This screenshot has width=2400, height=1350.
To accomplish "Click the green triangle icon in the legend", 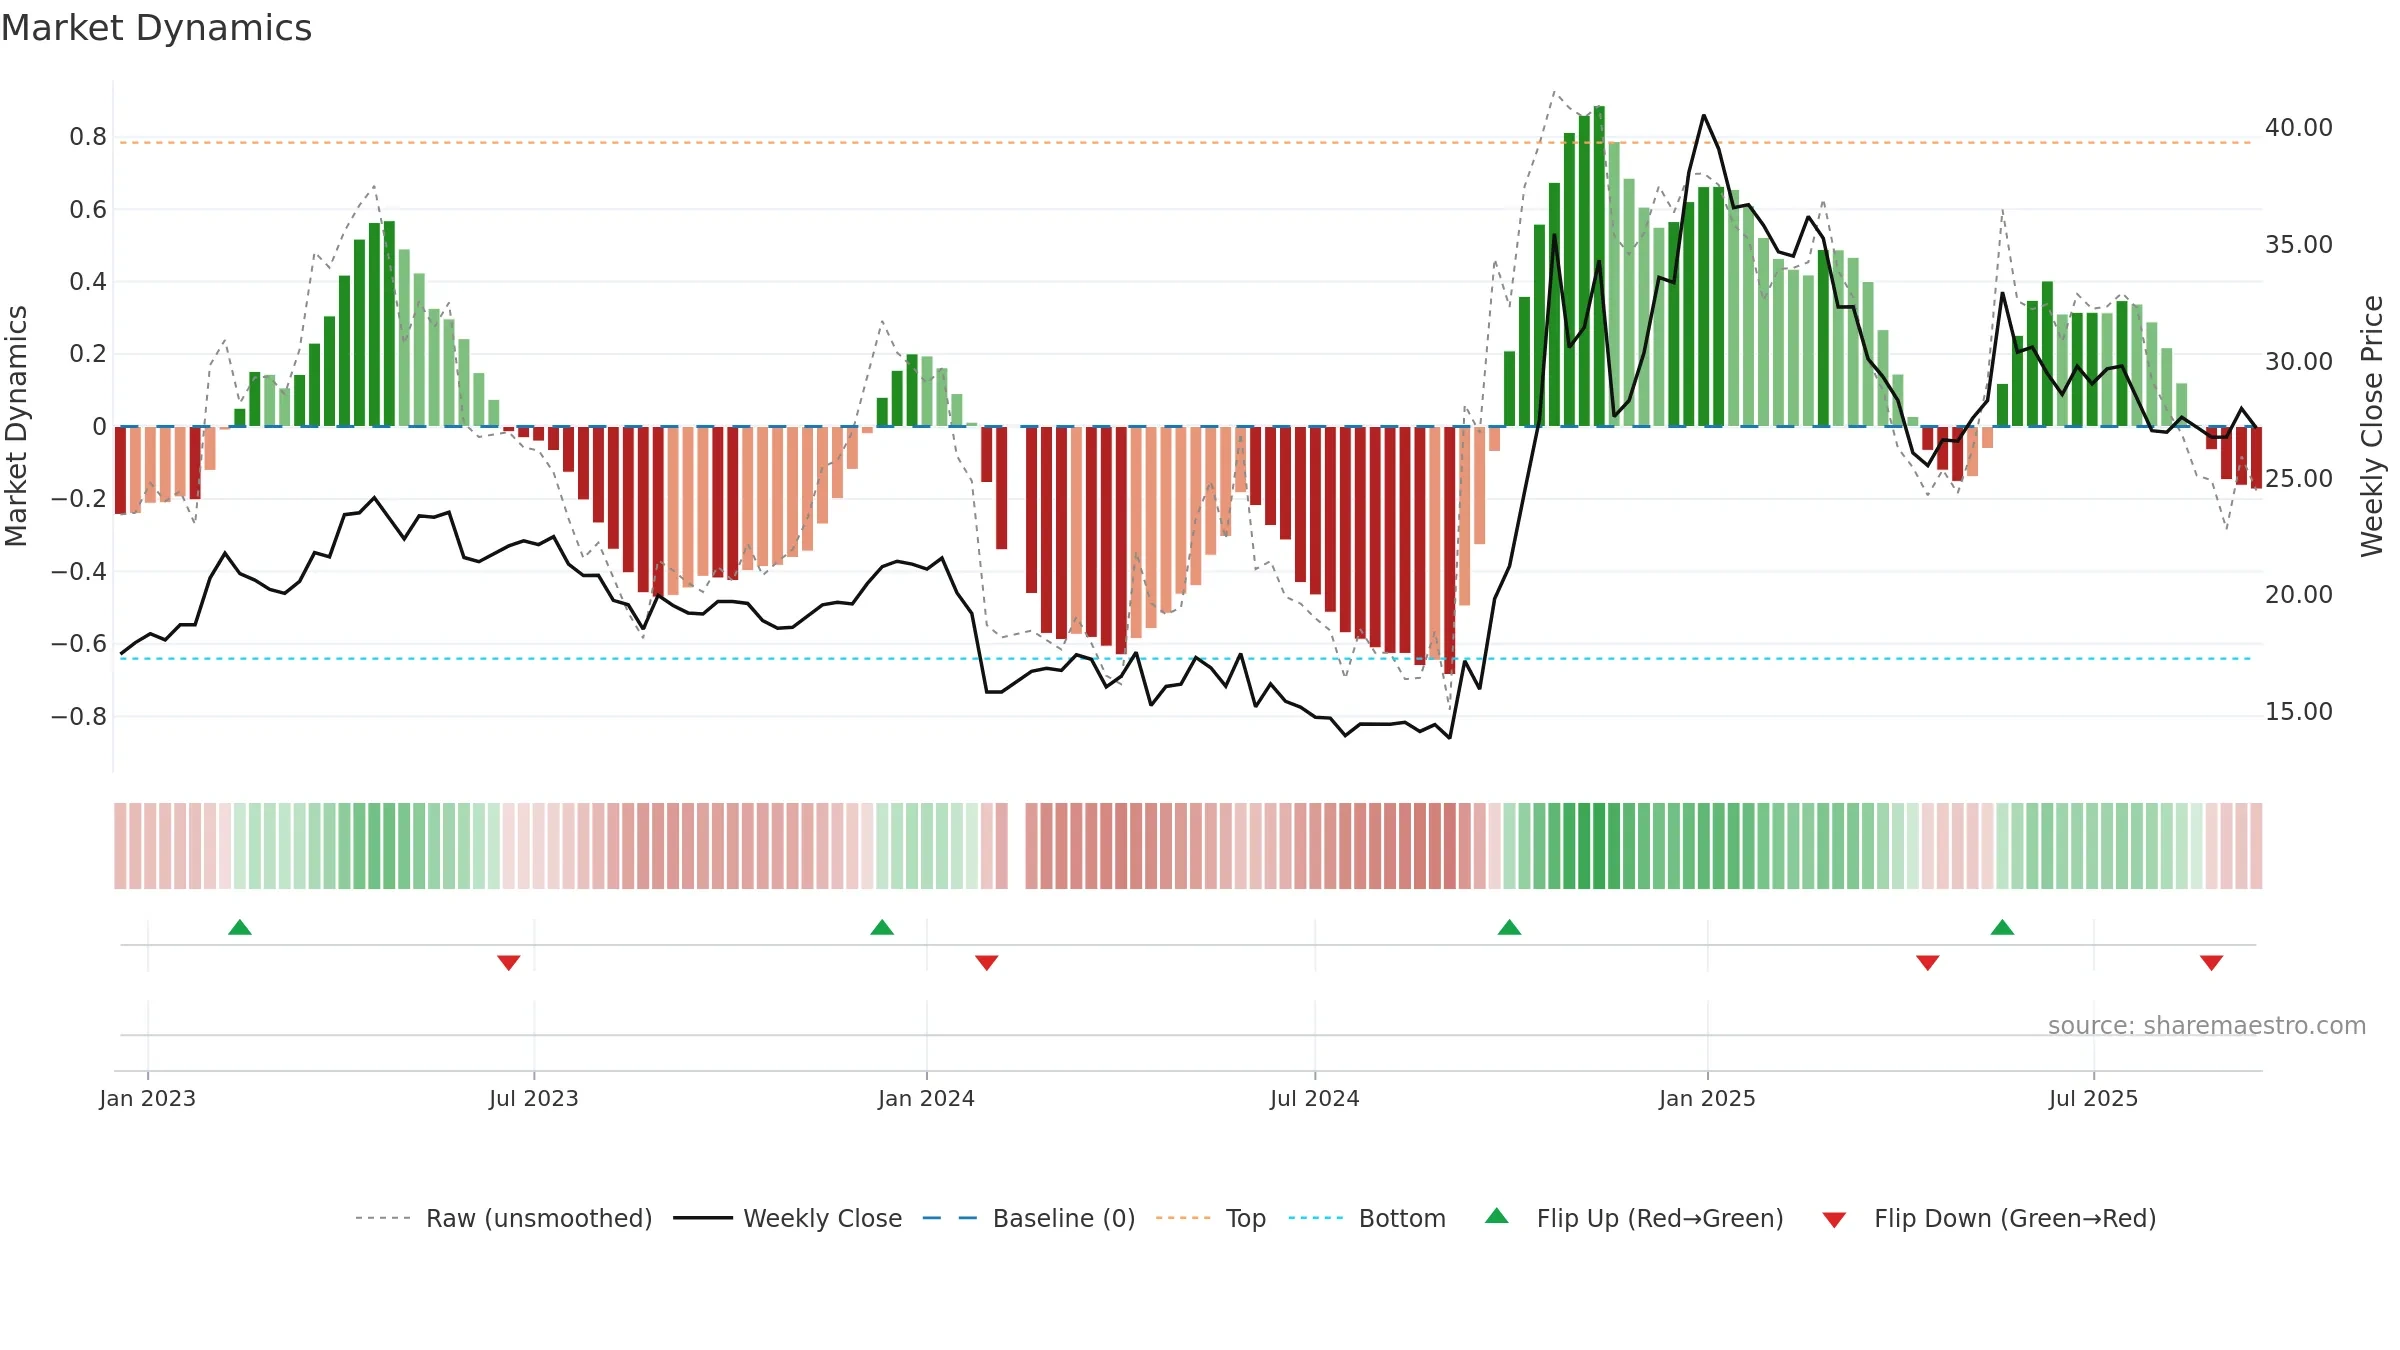I will 1497,1216.
